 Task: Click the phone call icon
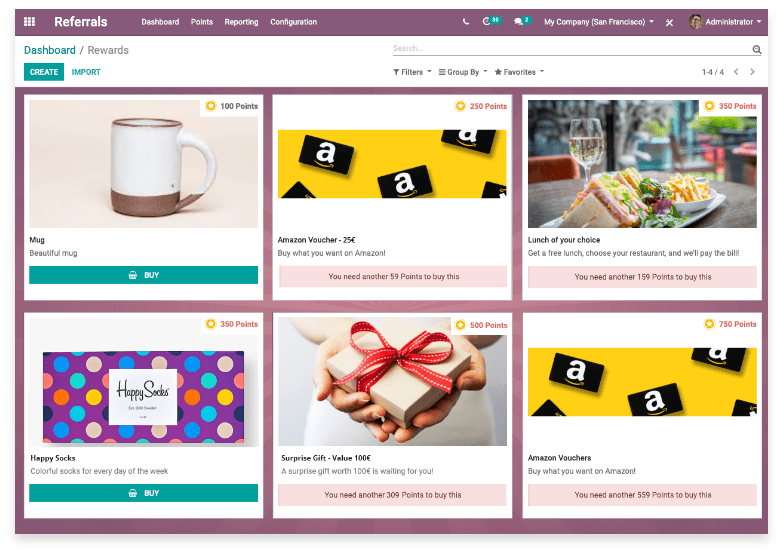[x=465, y=21]
